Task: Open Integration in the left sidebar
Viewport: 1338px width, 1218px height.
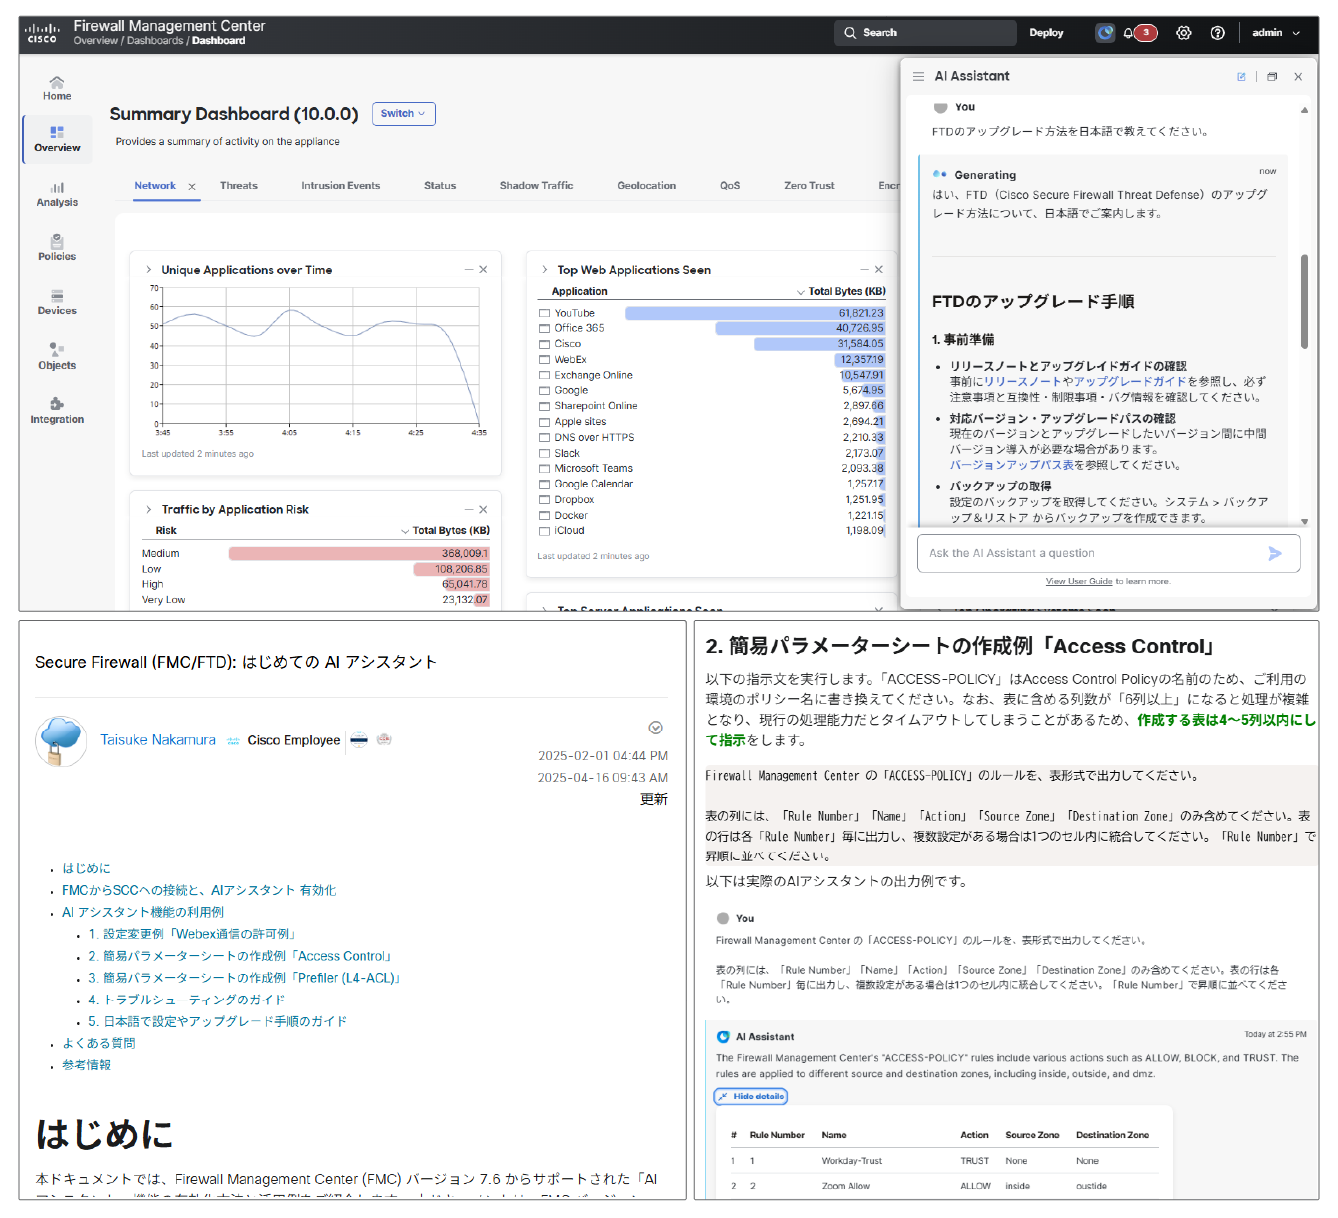Action: (57, 410)
